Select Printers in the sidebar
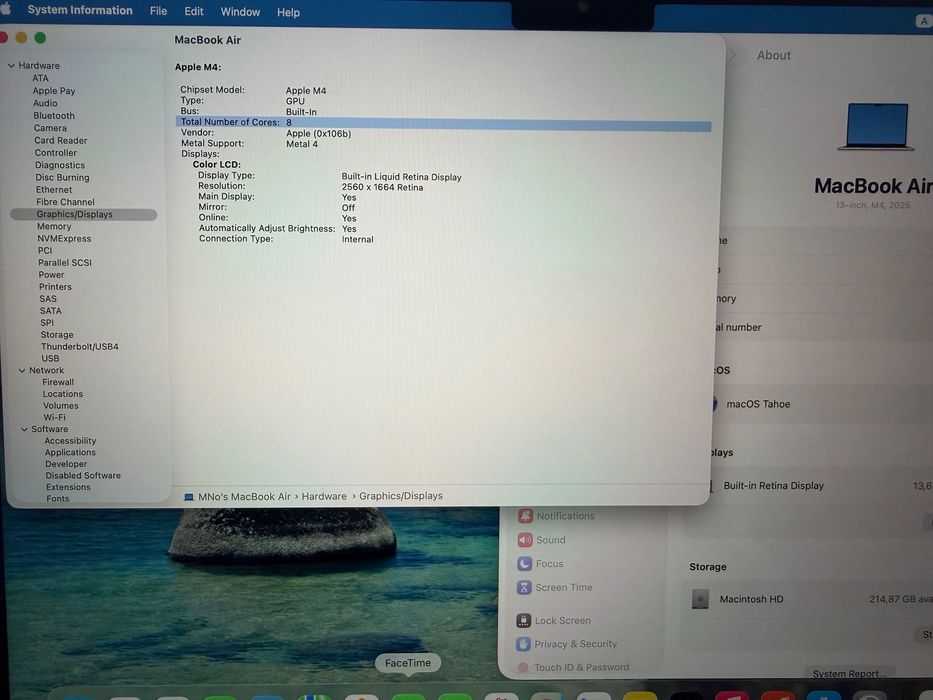The width and height of the screenshot is (933, 700). coord(55,286)
